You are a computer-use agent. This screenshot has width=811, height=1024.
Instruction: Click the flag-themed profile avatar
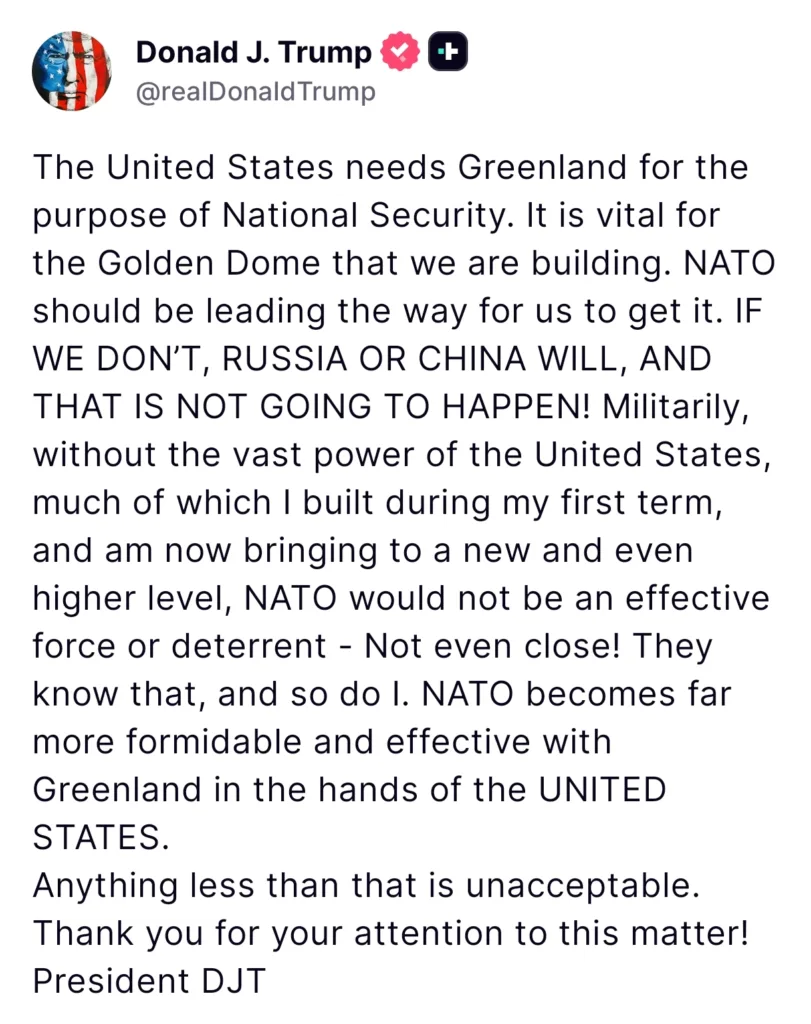(72, 69)
